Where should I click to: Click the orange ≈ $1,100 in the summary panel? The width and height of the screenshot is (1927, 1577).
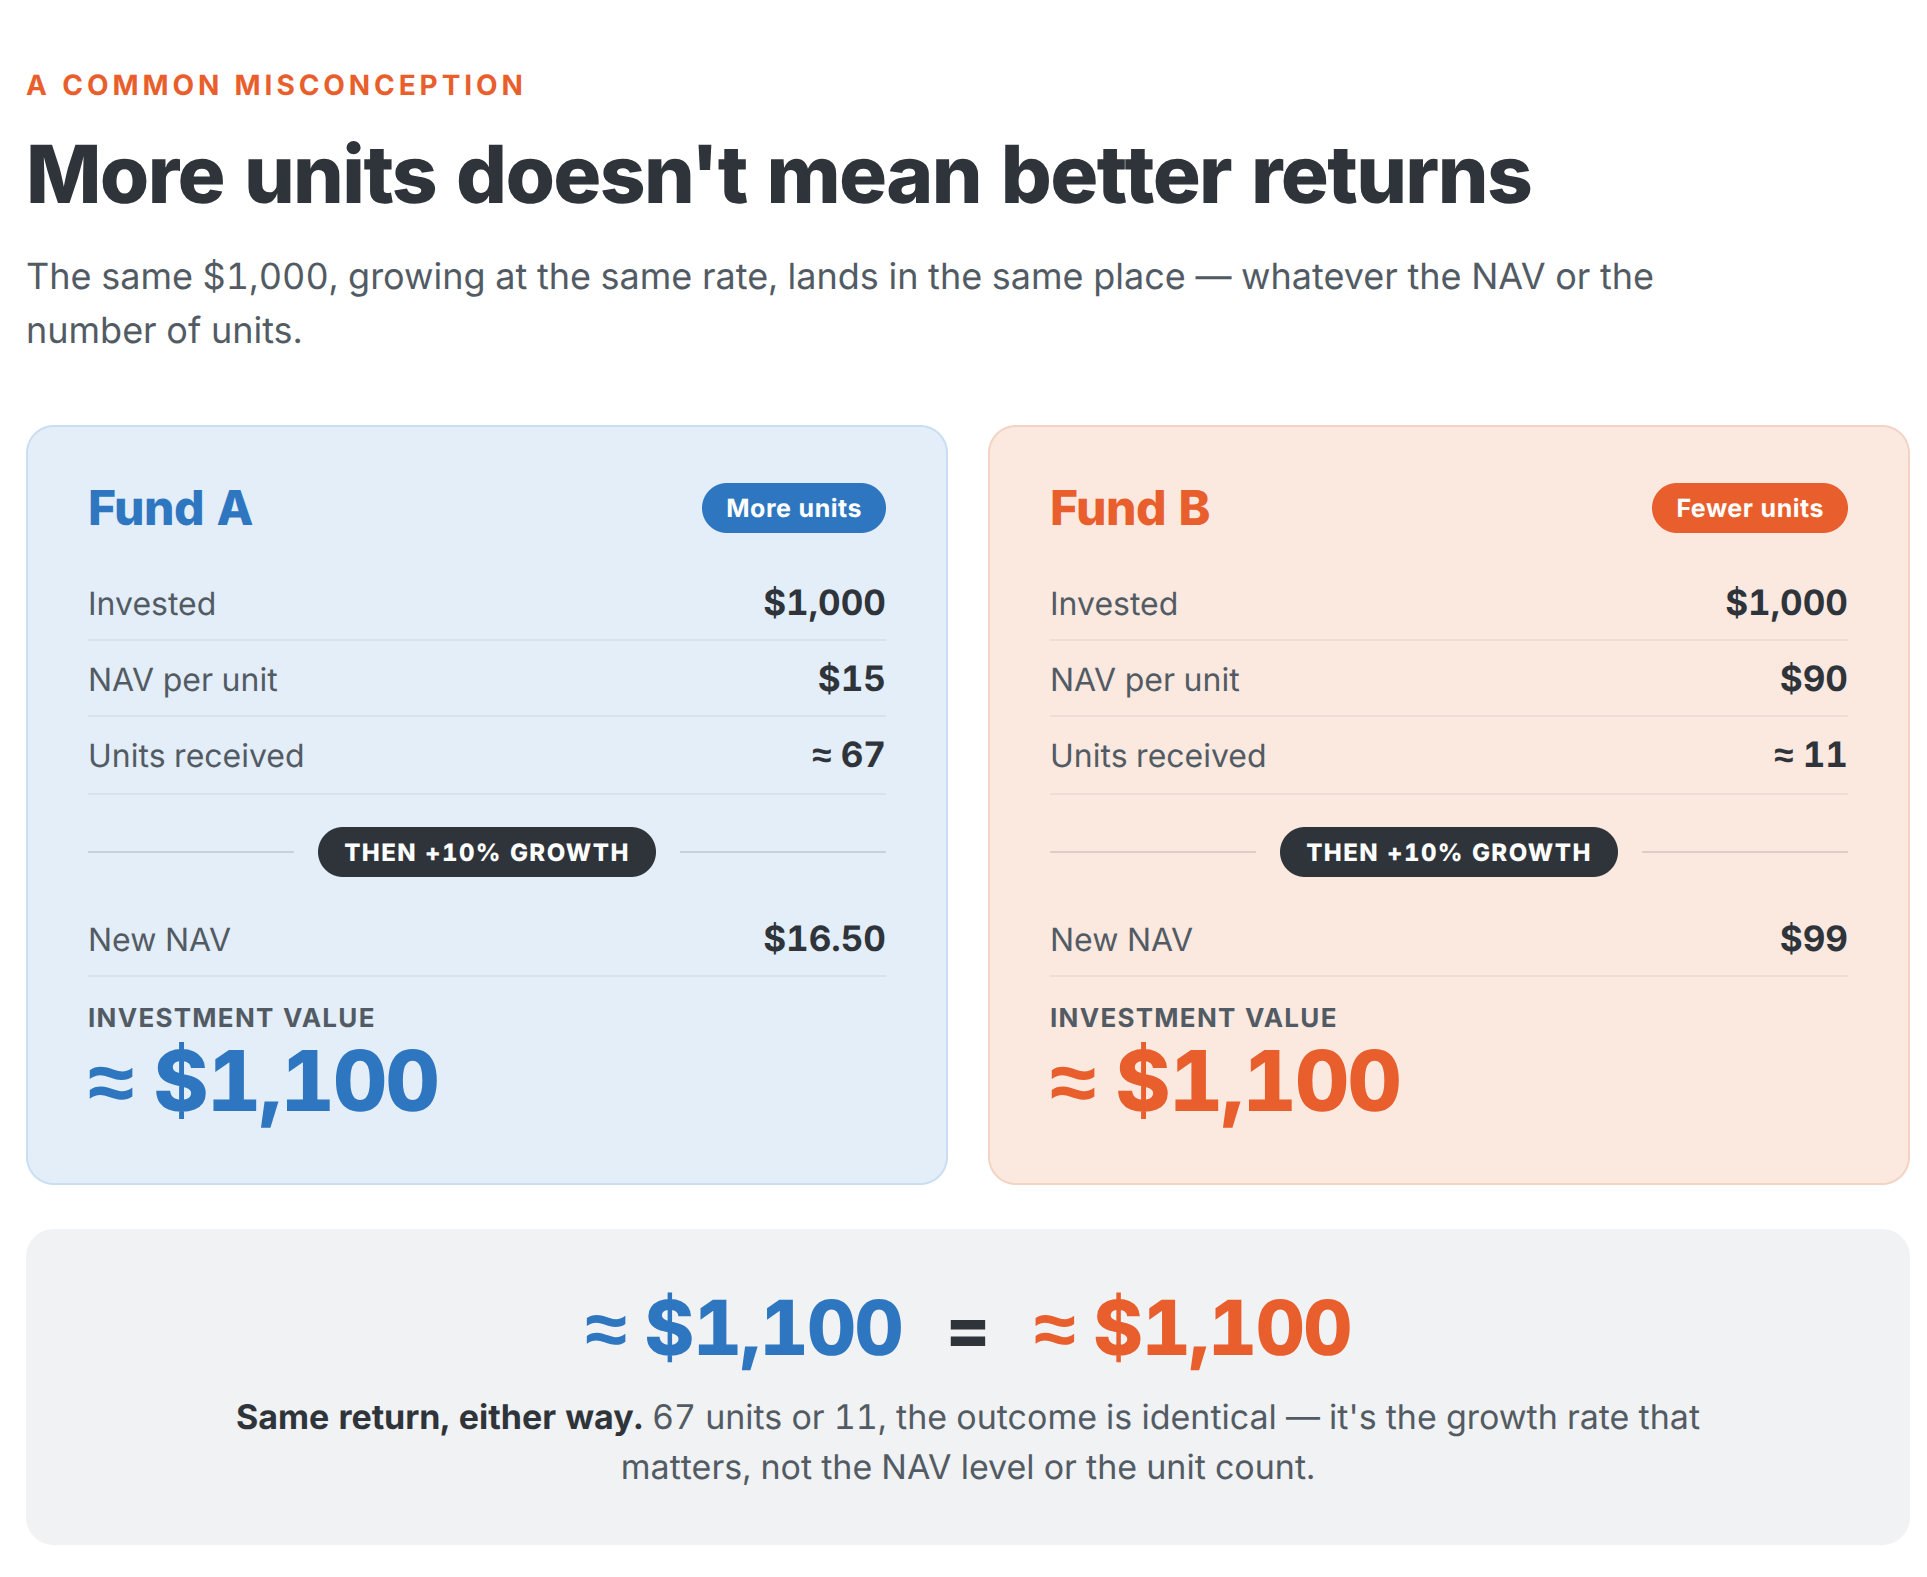click(1192, 1329)
